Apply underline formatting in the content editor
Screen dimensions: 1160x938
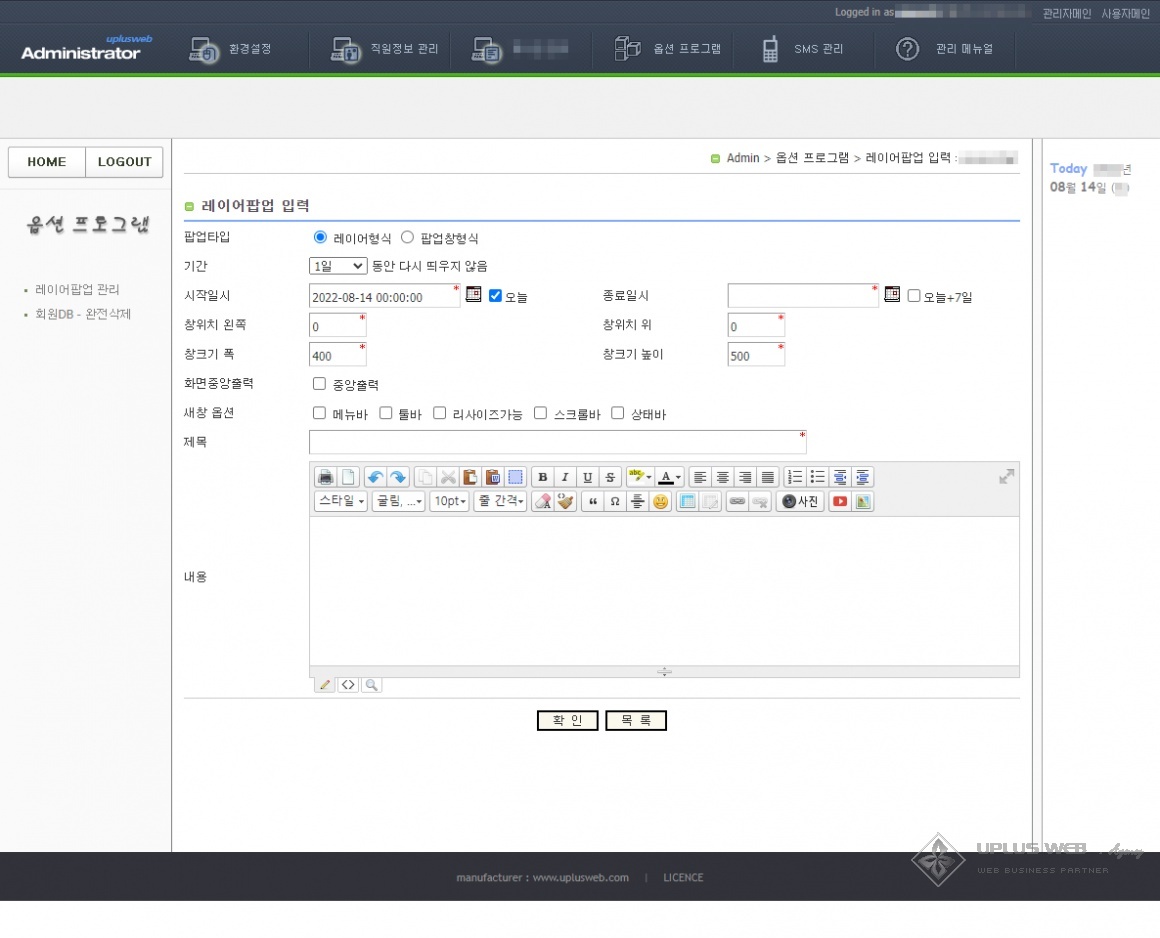coord(587,477)
